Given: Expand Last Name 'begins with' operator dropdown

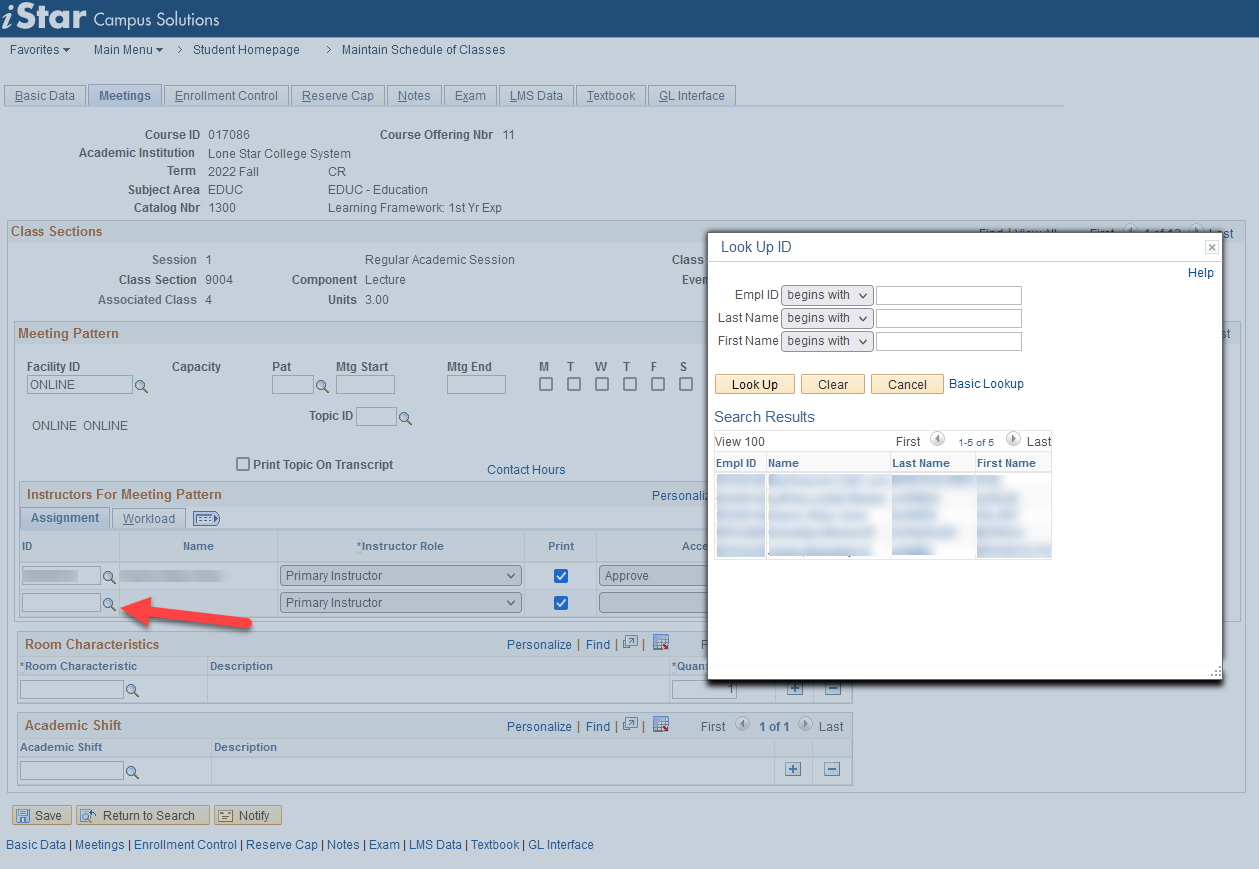Looking at the screenshot, I should pos(827,318).
